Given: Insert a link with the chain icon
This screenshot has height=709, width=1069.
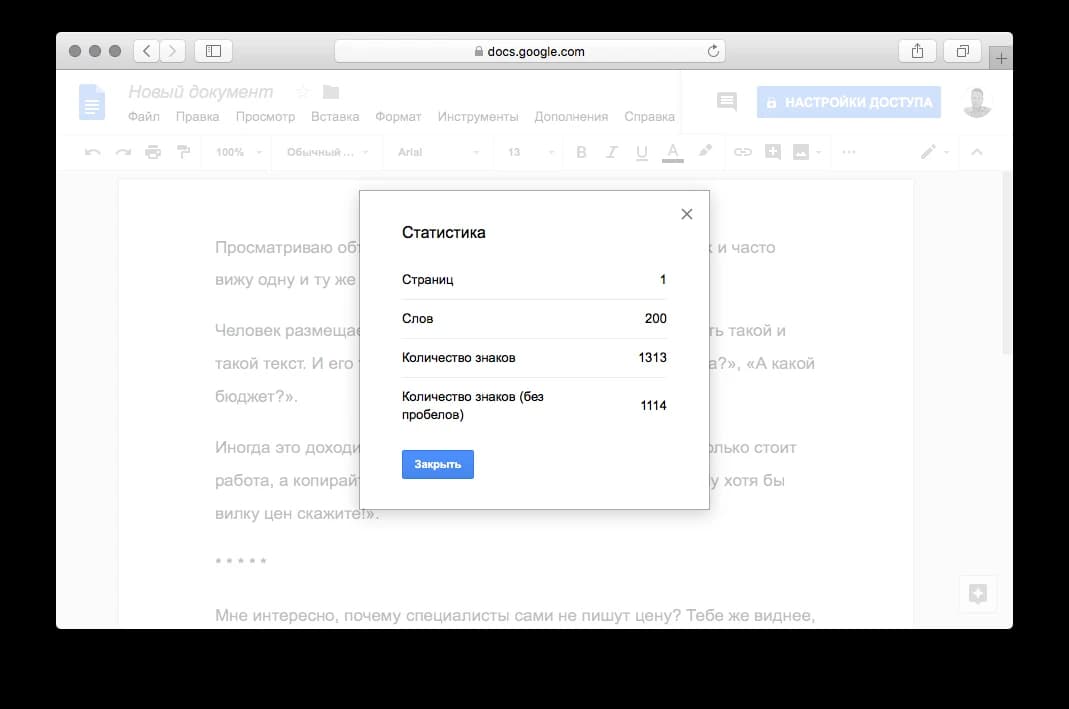Looking at the screenshot, I should click(x=742, y=152).
